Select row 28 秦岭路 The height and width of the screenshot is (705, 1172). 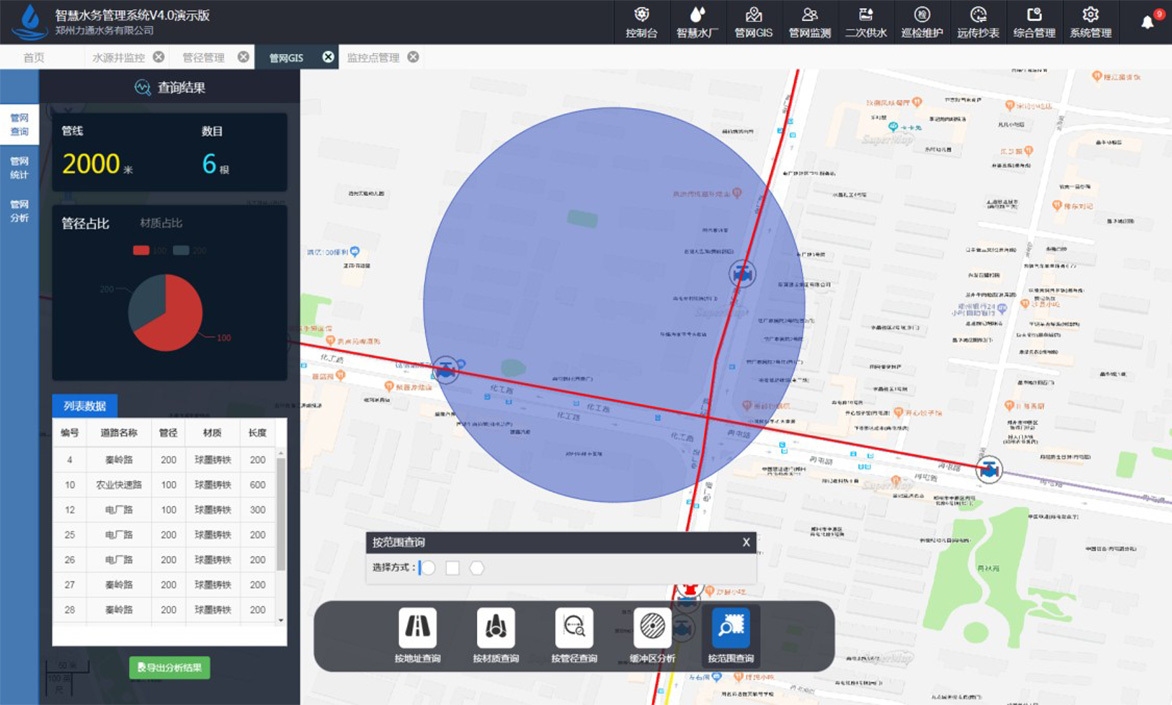point(164,609)
